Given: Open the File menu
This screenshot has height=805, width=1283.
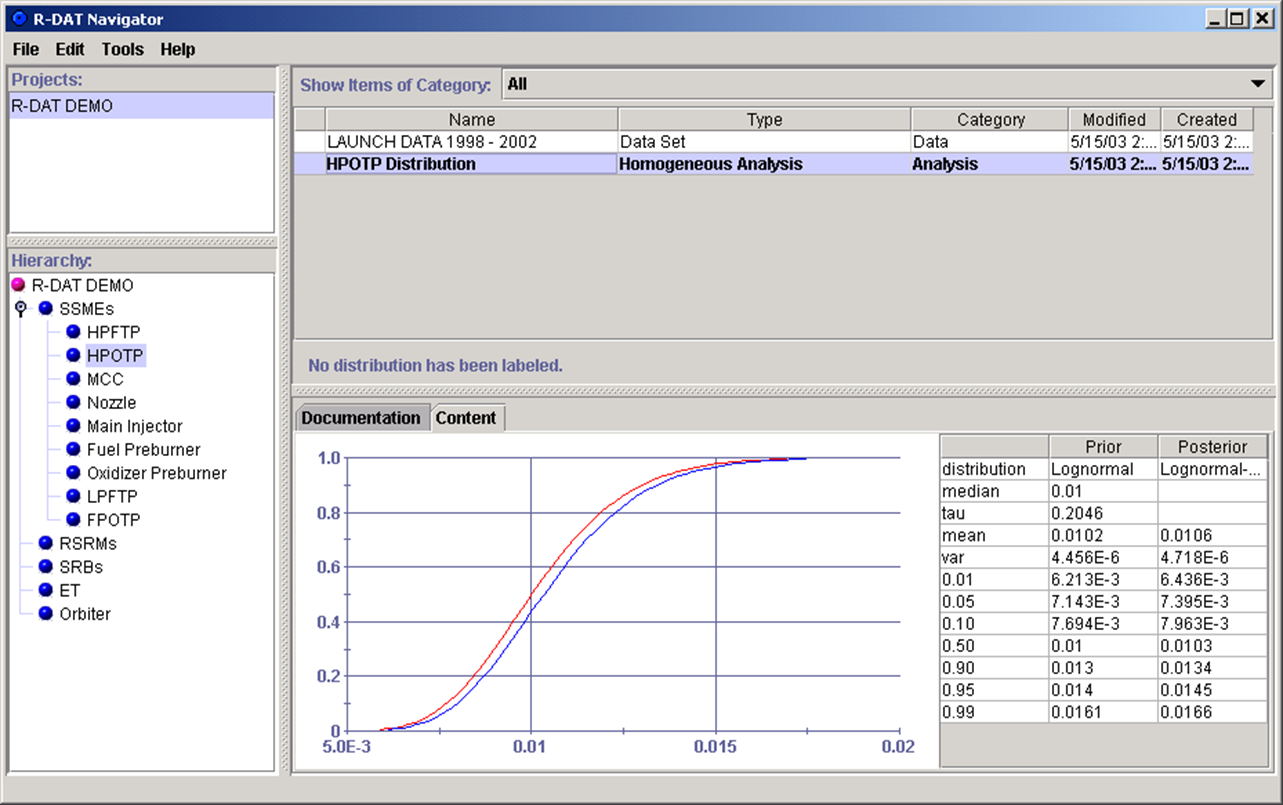Looking at the screenshot, I should click(25, 49).
